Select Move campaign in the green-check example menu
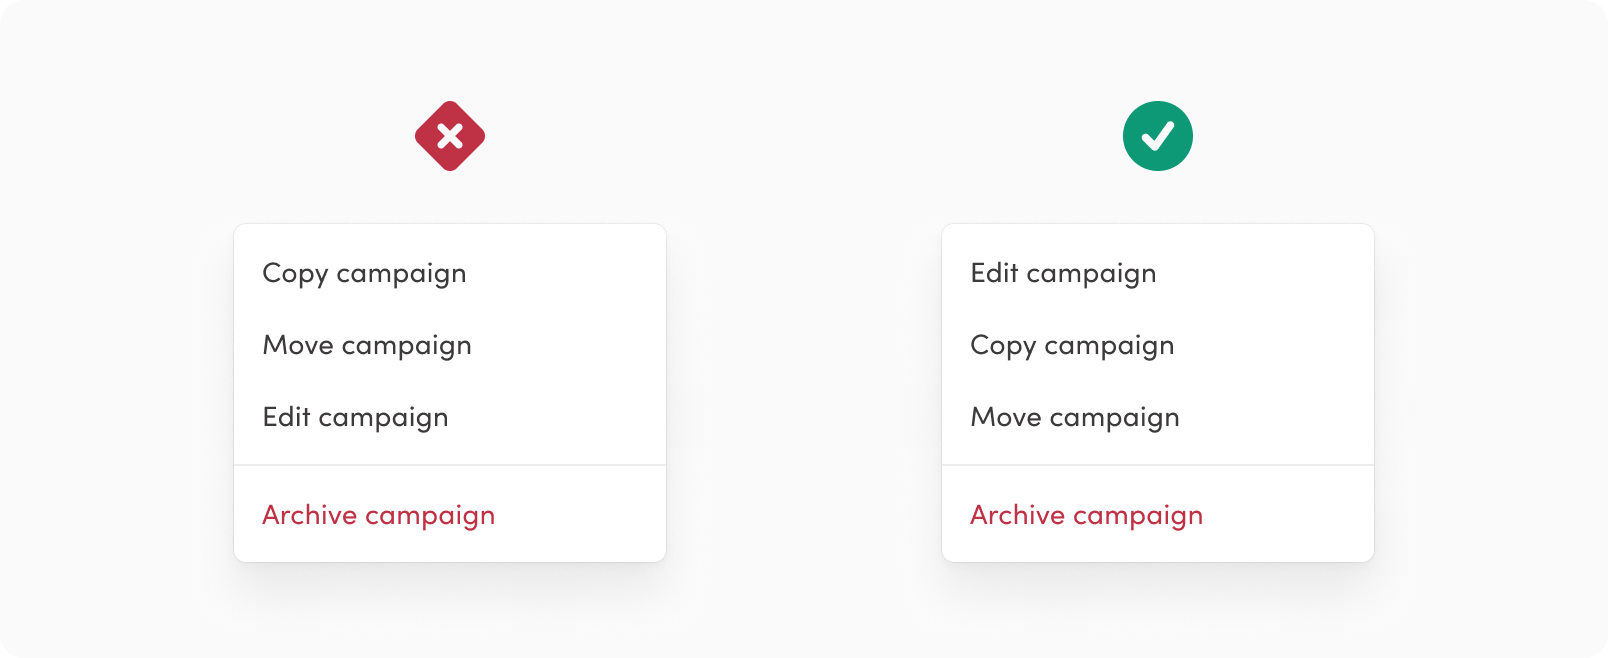The height and width of the screenshot is (658, 1608). pos(1075,418)
